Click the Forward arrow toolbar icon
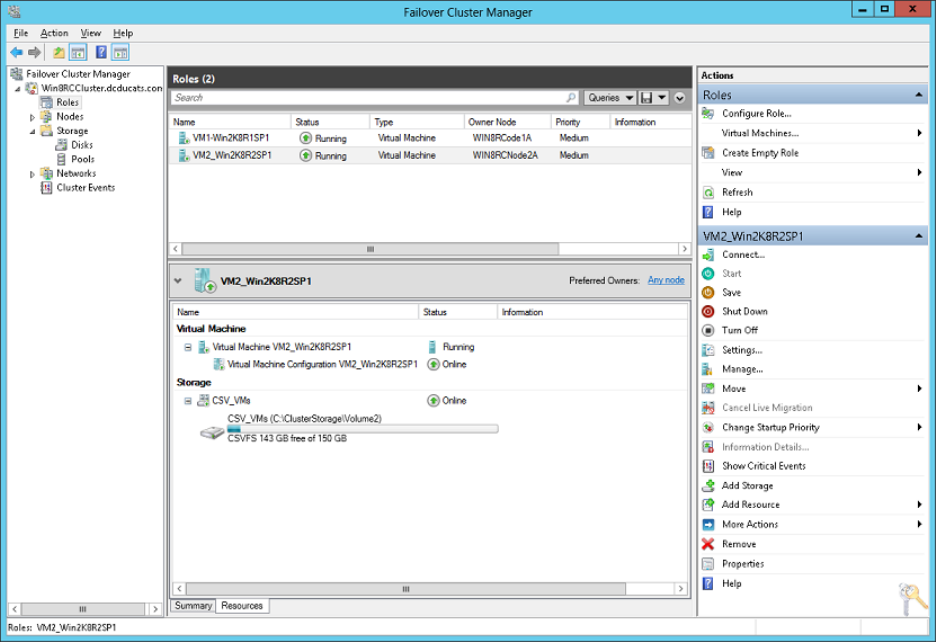Screen dimensions: 936x642 point(35,53)
